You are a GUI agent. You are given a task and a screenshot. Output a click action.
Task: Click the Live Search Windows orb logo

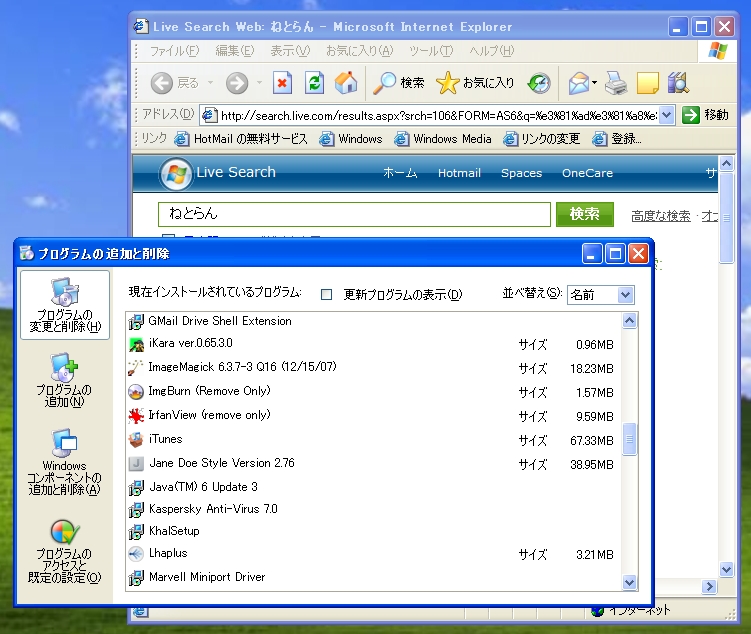pyautogui.click(x=176, y=174)
